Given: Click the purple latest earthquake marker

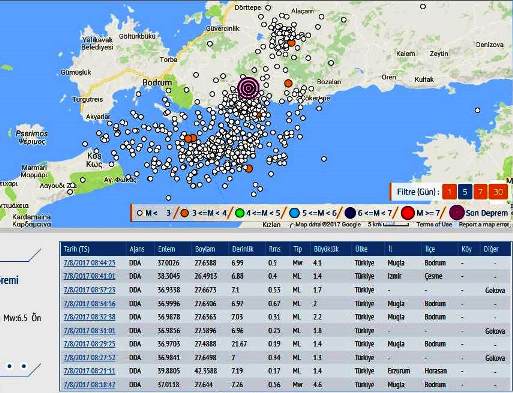Looking at the screenshot, I should coord(248,88).
